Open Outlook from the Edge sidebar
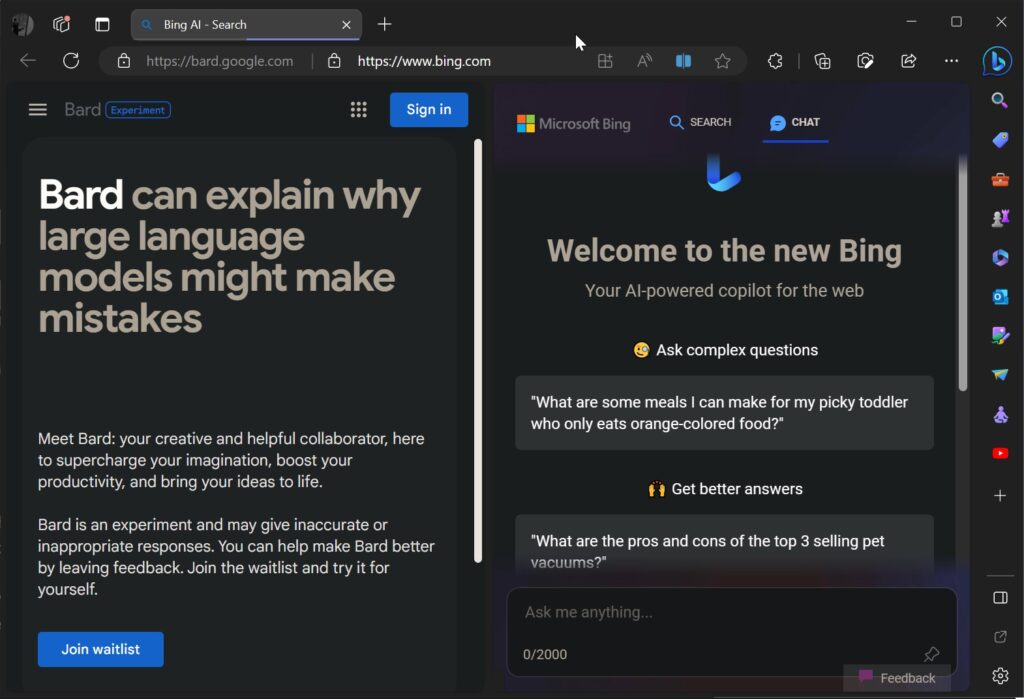This screenshot has width=1024, height=699. tap(1000, 296)
